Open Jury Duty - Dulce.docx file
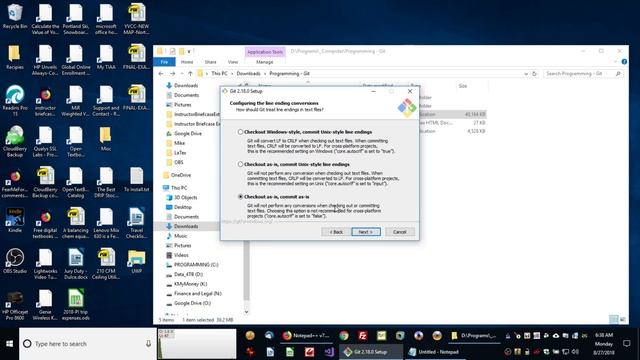This screenshot has width=640, height=360. click(x=76, y=264)
